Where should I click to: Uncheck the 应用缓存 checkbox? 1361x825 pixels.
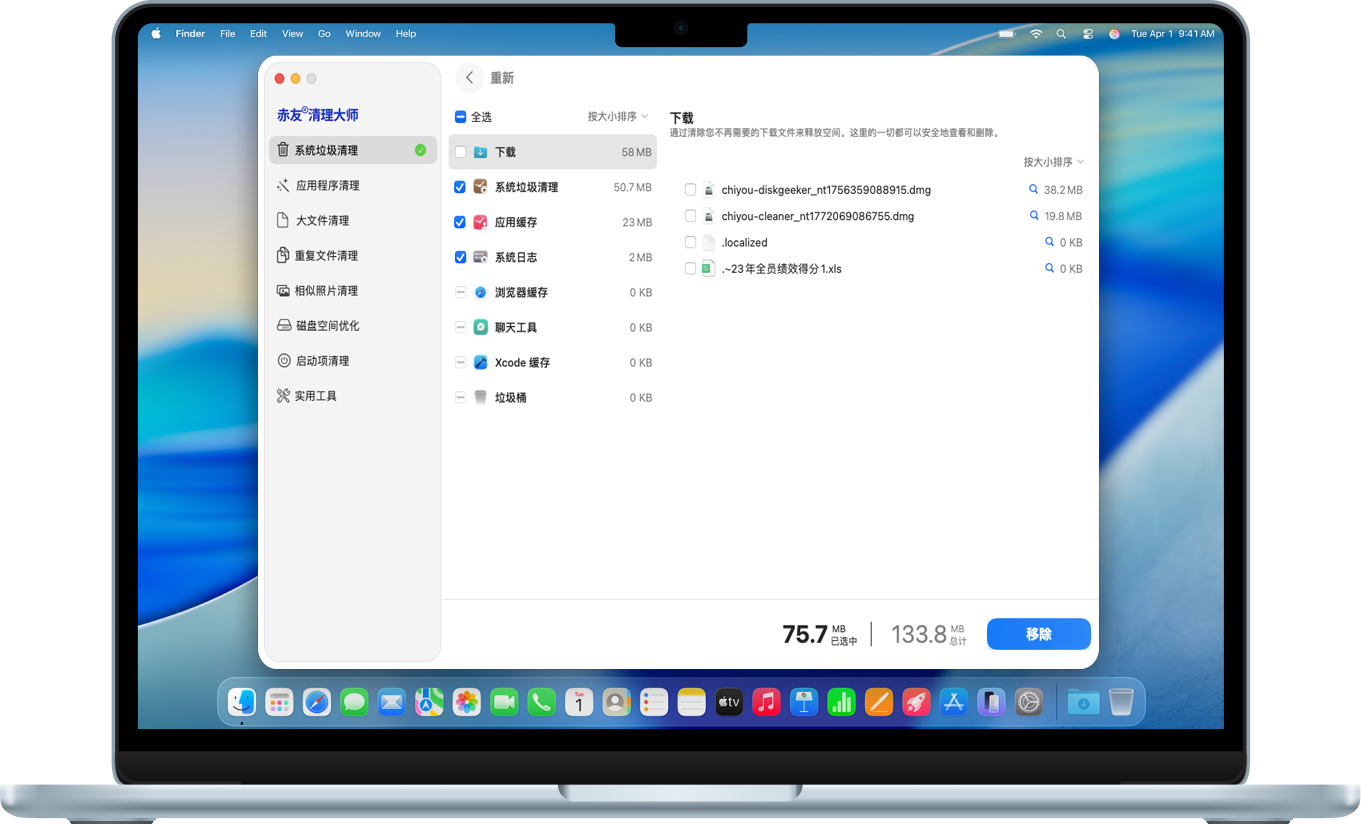coord(460,222)
